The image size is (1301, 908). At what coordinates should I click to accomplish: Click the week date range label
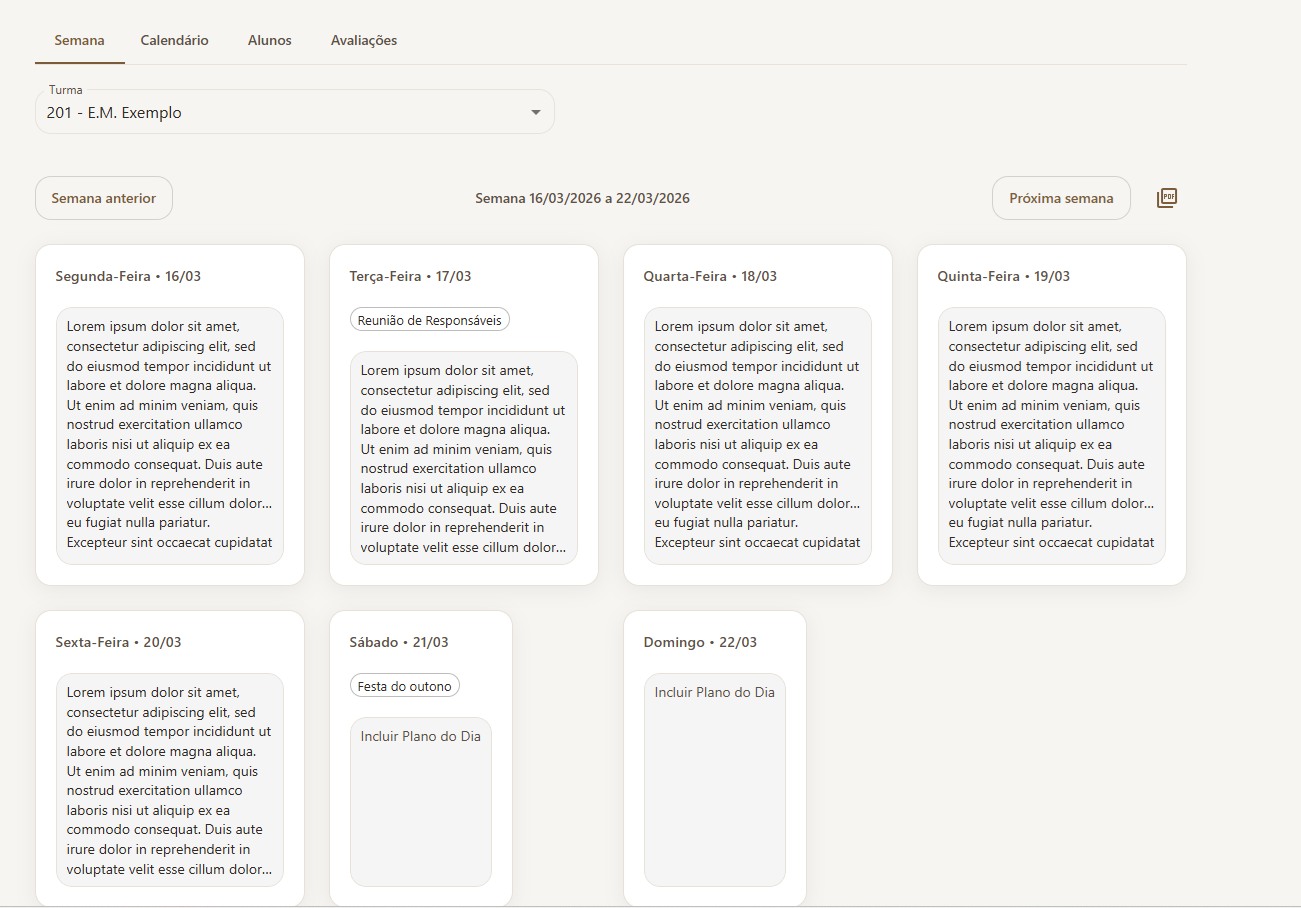pyautogui.click(x=582, y=198)
